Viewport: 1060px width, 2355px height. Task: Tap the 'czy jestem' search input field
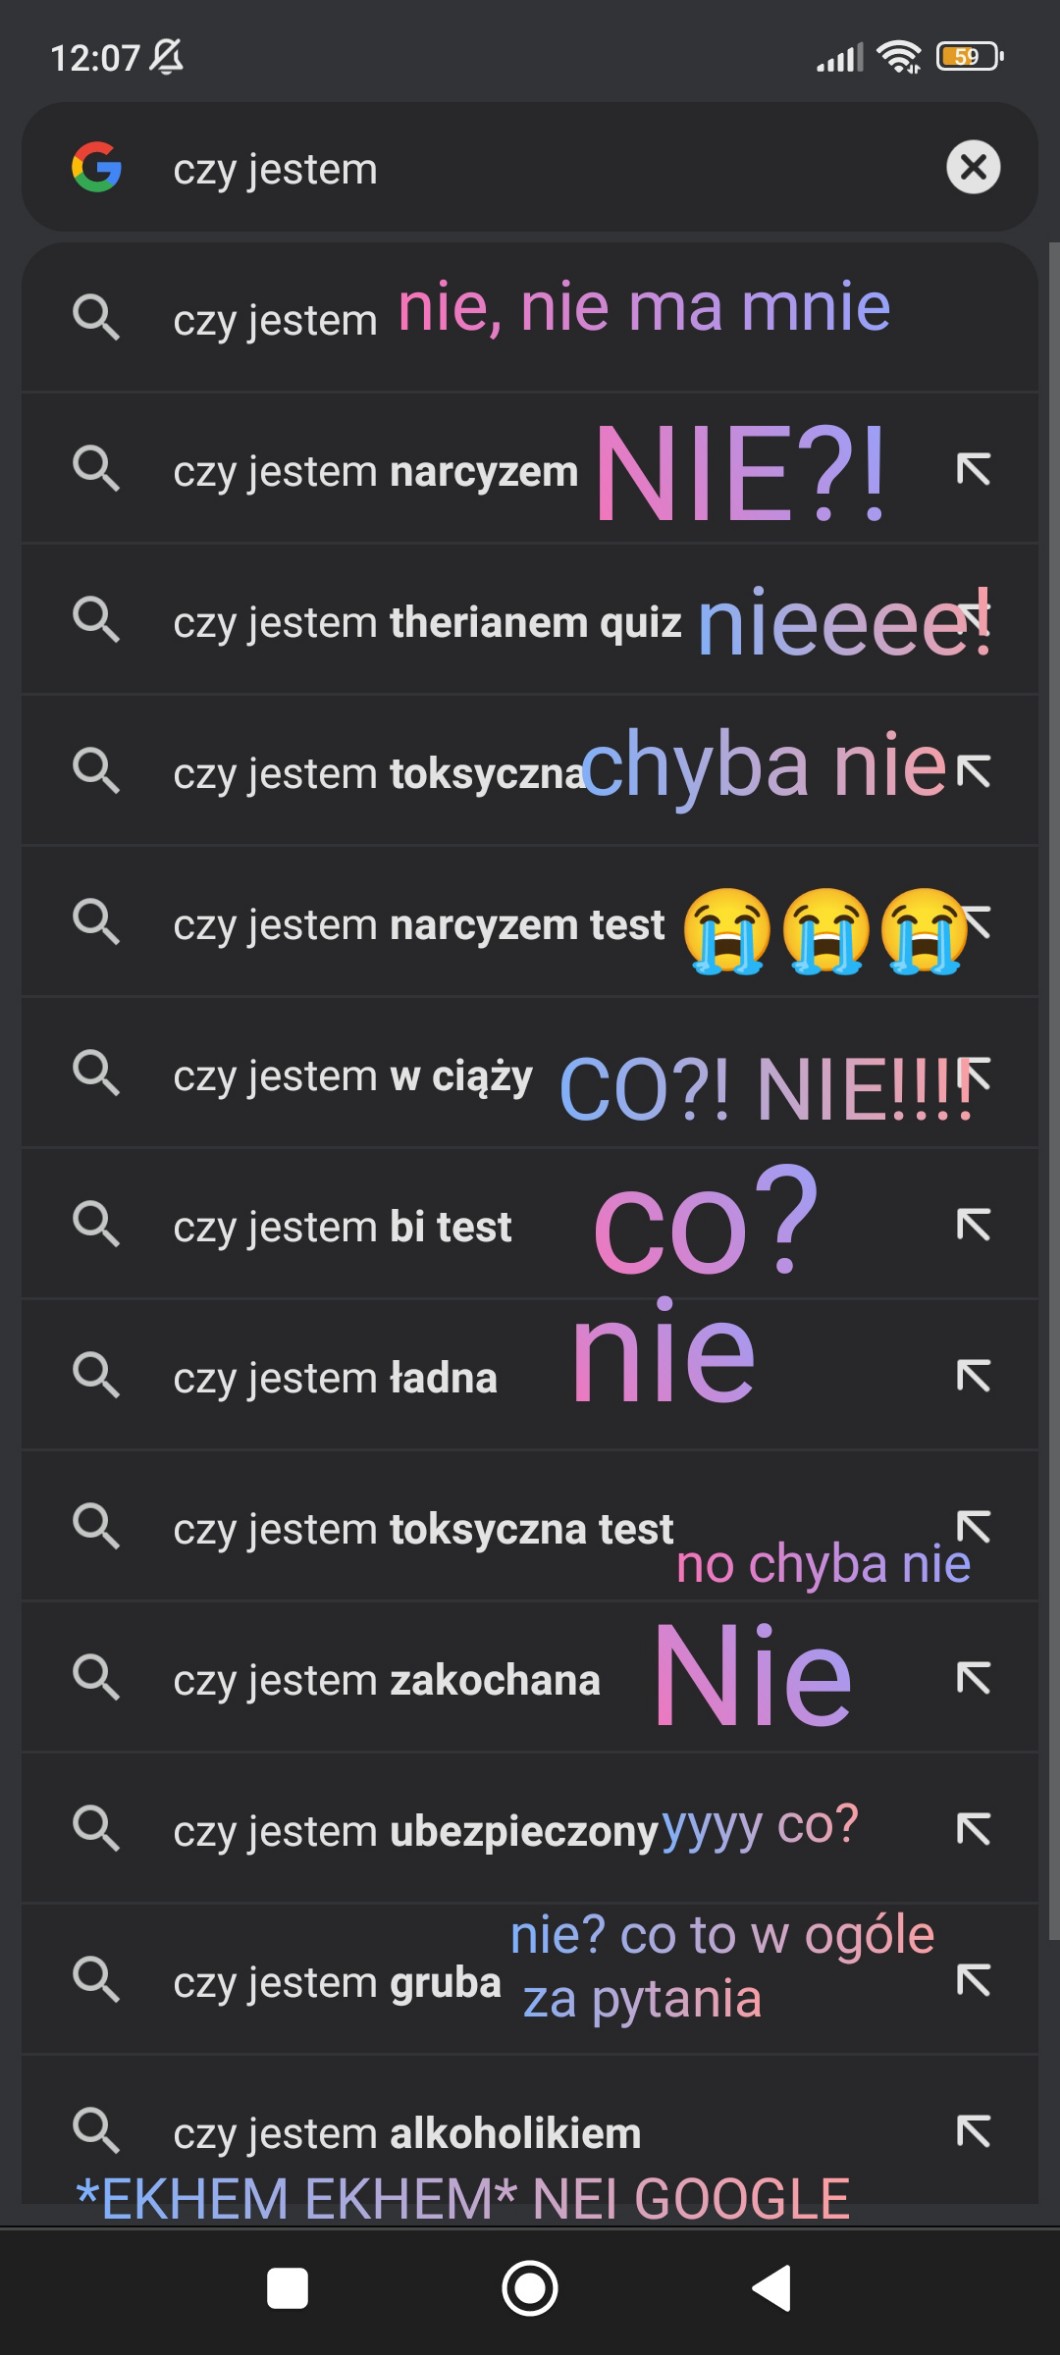[530, 167]
